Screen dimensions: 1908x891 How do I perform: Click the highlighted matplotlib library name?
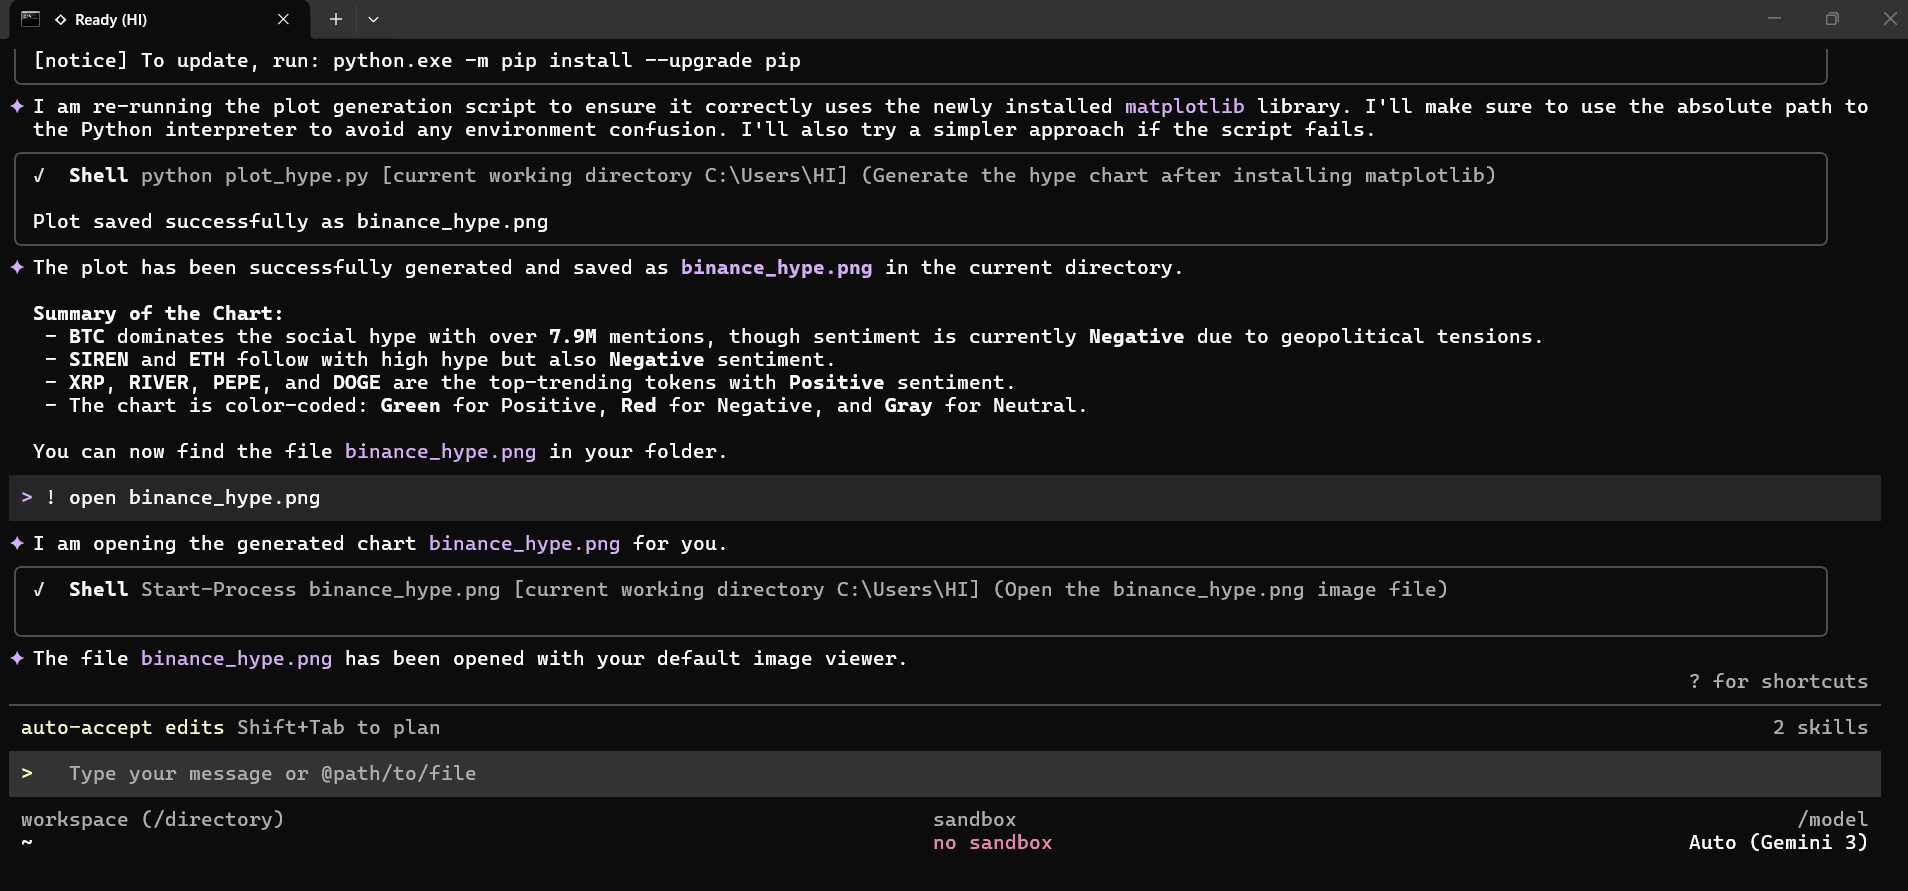pyautogui.click(x=1184, y=106)
